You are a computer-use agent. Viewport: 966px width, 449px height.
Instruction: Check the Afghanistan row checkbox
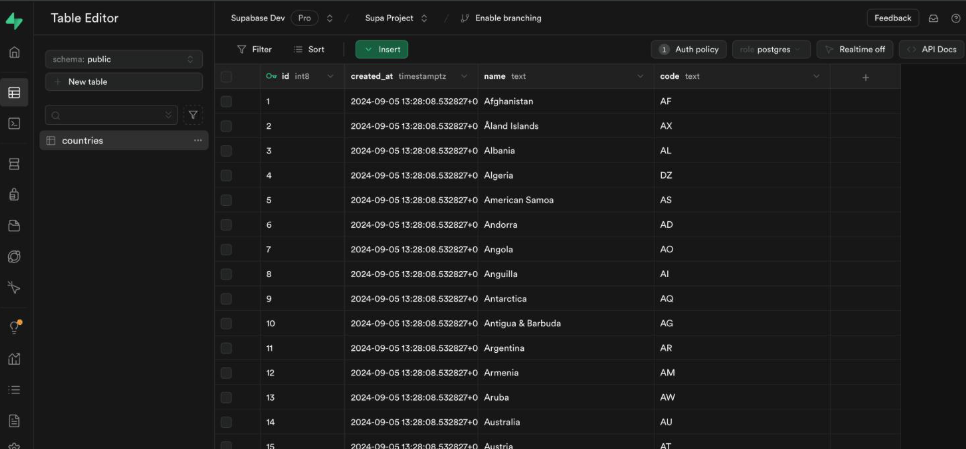tap(226, 101)
